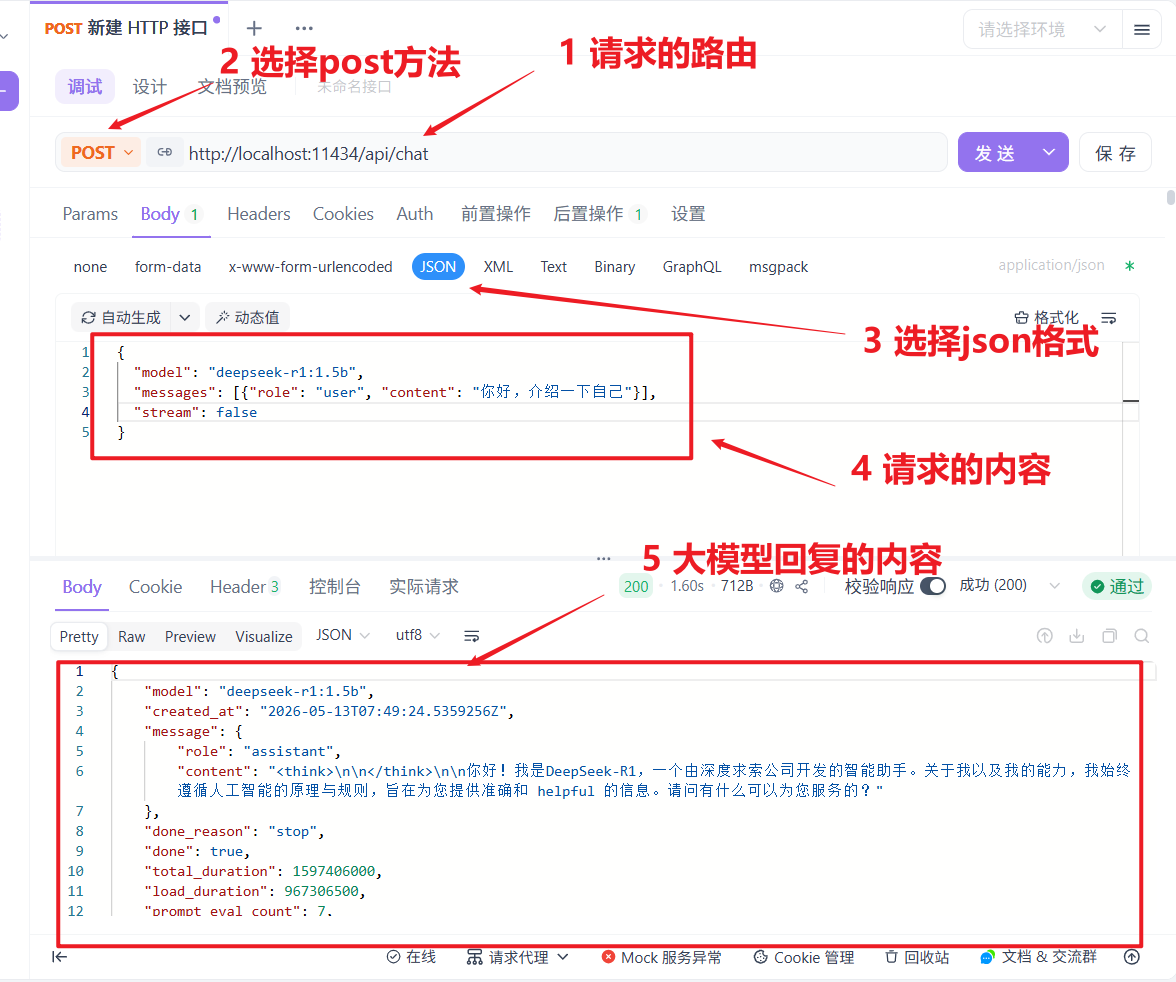
Task: Open the 后置操作 tab
Action: pos(598,214)
